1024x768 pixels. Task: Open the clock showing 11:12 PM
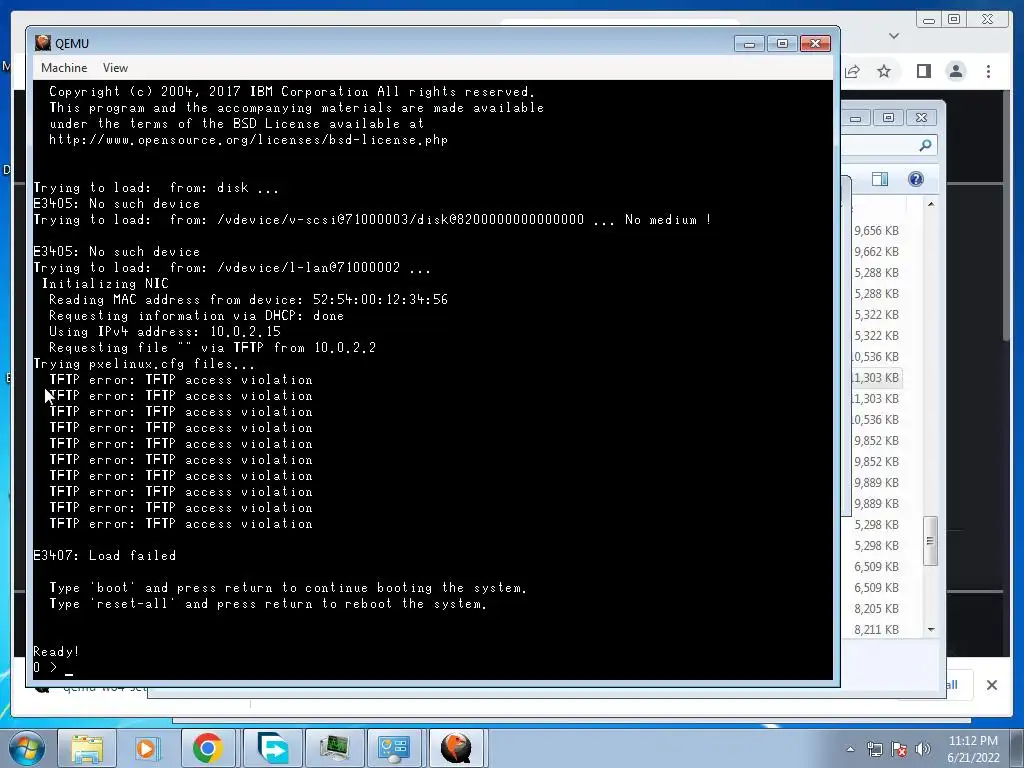click(x=973, y=749)
